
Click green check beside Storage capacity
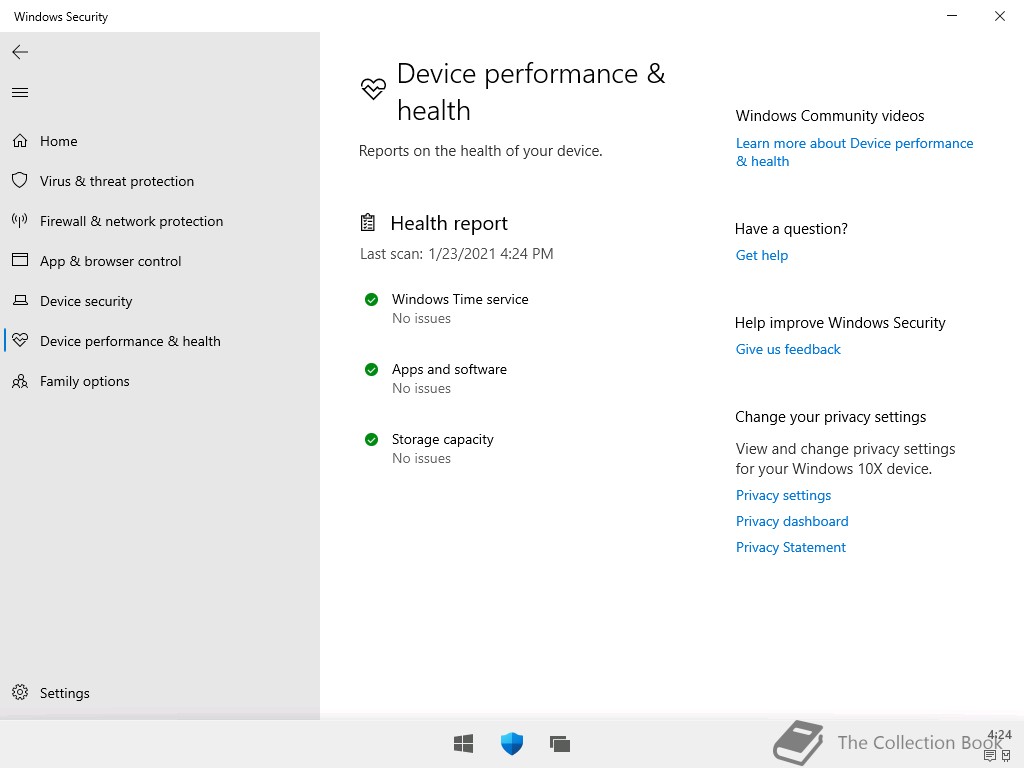pos(371,440)
